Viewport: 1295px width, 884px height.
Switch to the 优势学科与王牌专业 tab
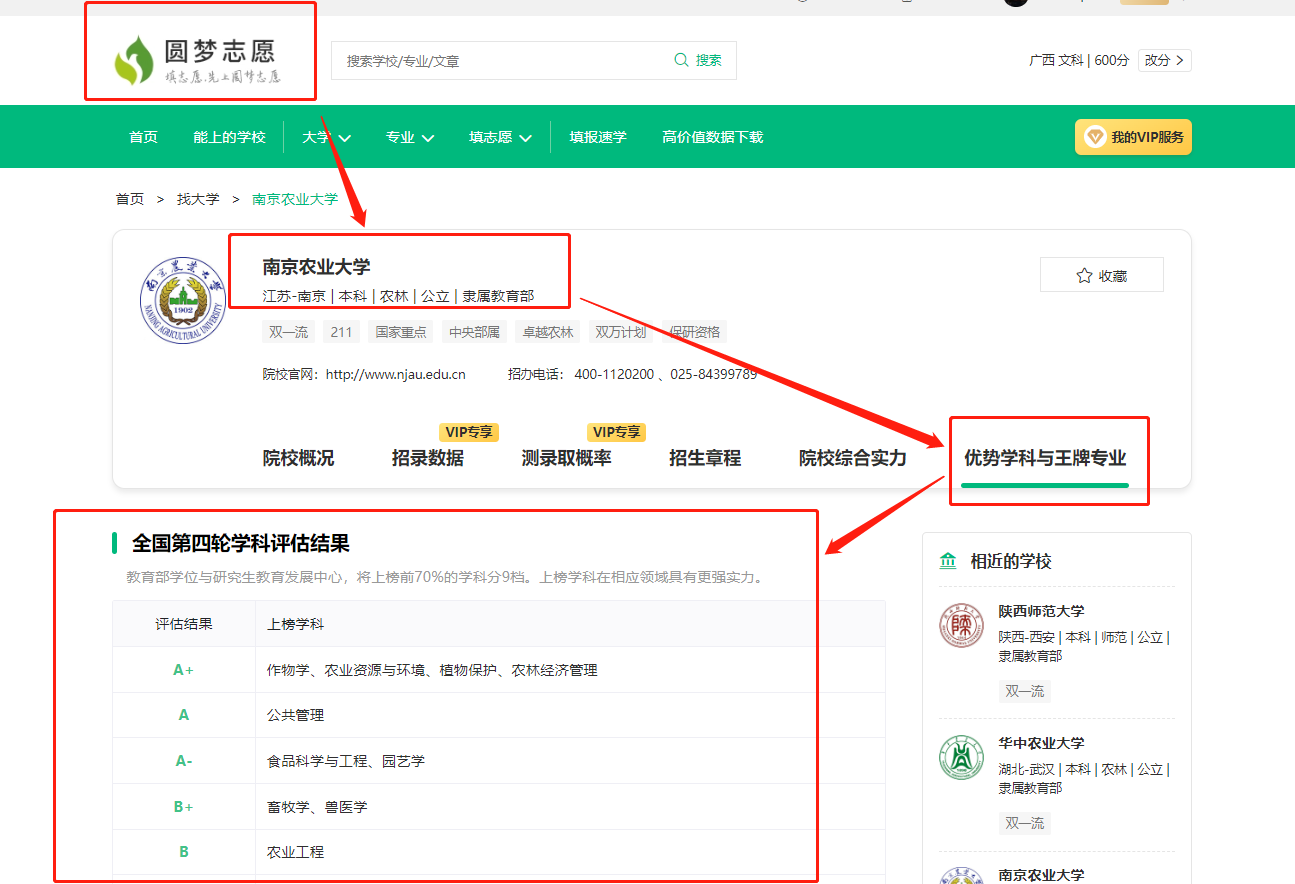[1045, 458]
